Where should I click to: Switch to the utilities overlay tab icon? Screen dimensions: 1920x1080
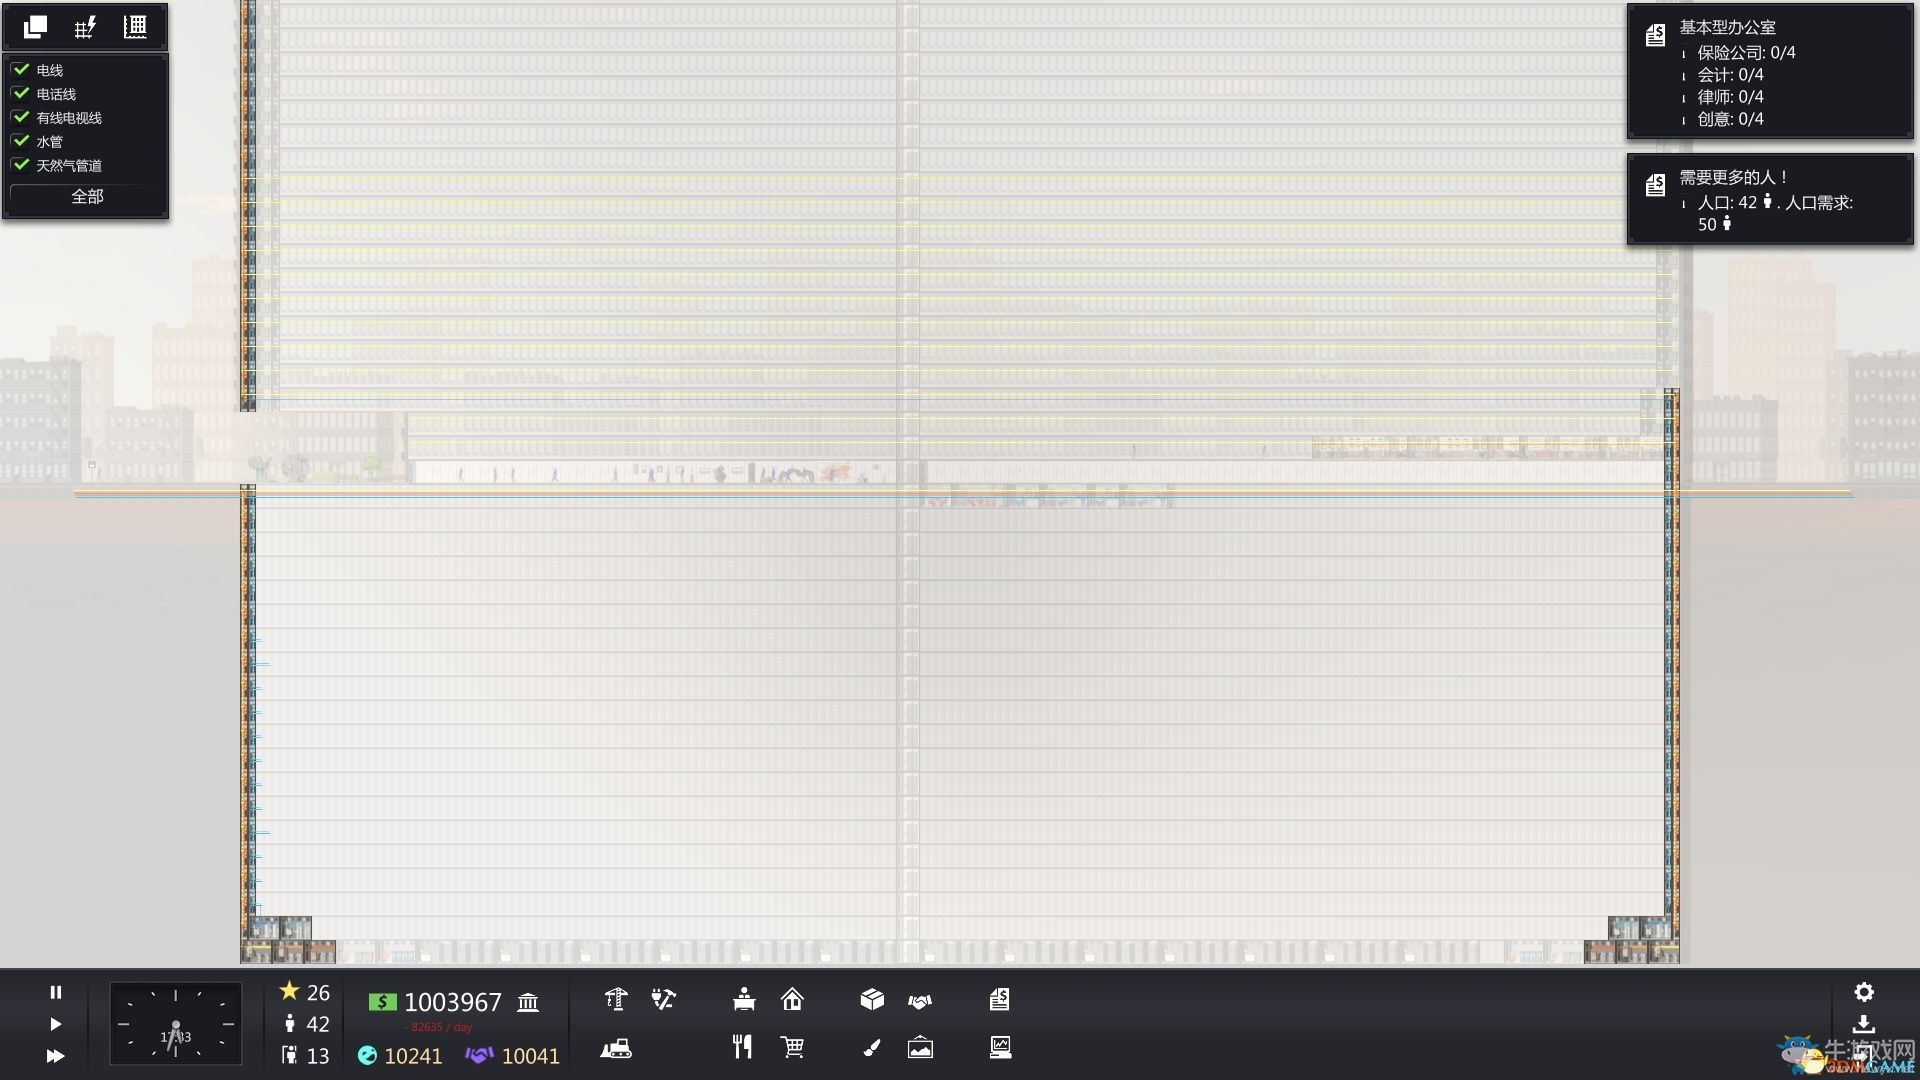point(85,27)
